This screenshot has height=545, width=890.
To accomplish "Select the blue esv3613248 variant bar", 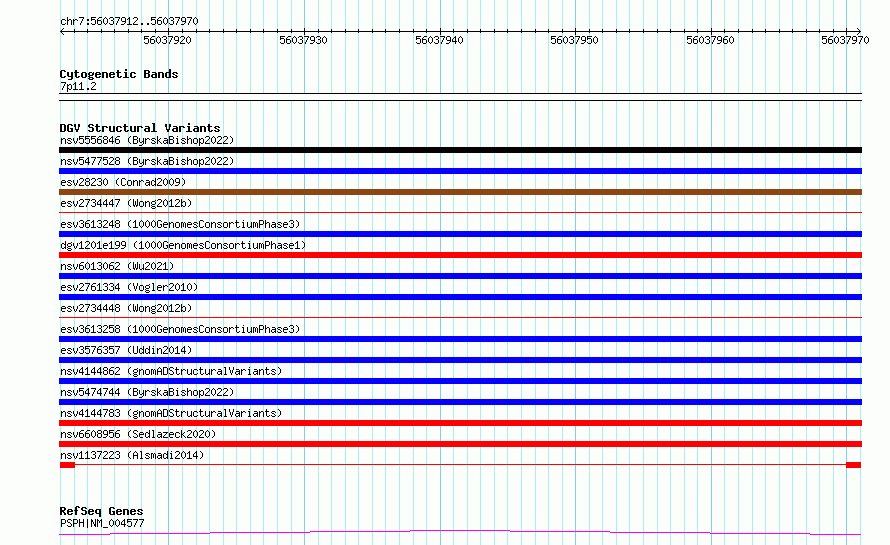I will pyautogui.click(x=460, y=234).
